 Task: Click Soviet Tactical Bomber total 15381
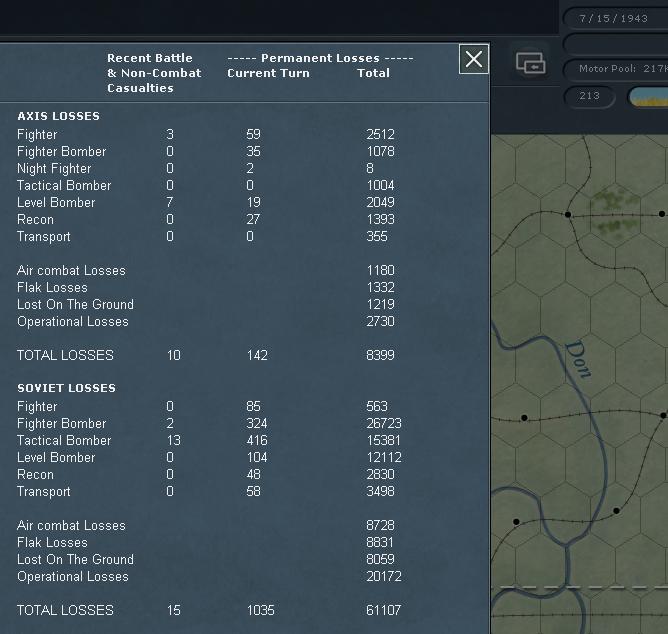click(383, 440)
